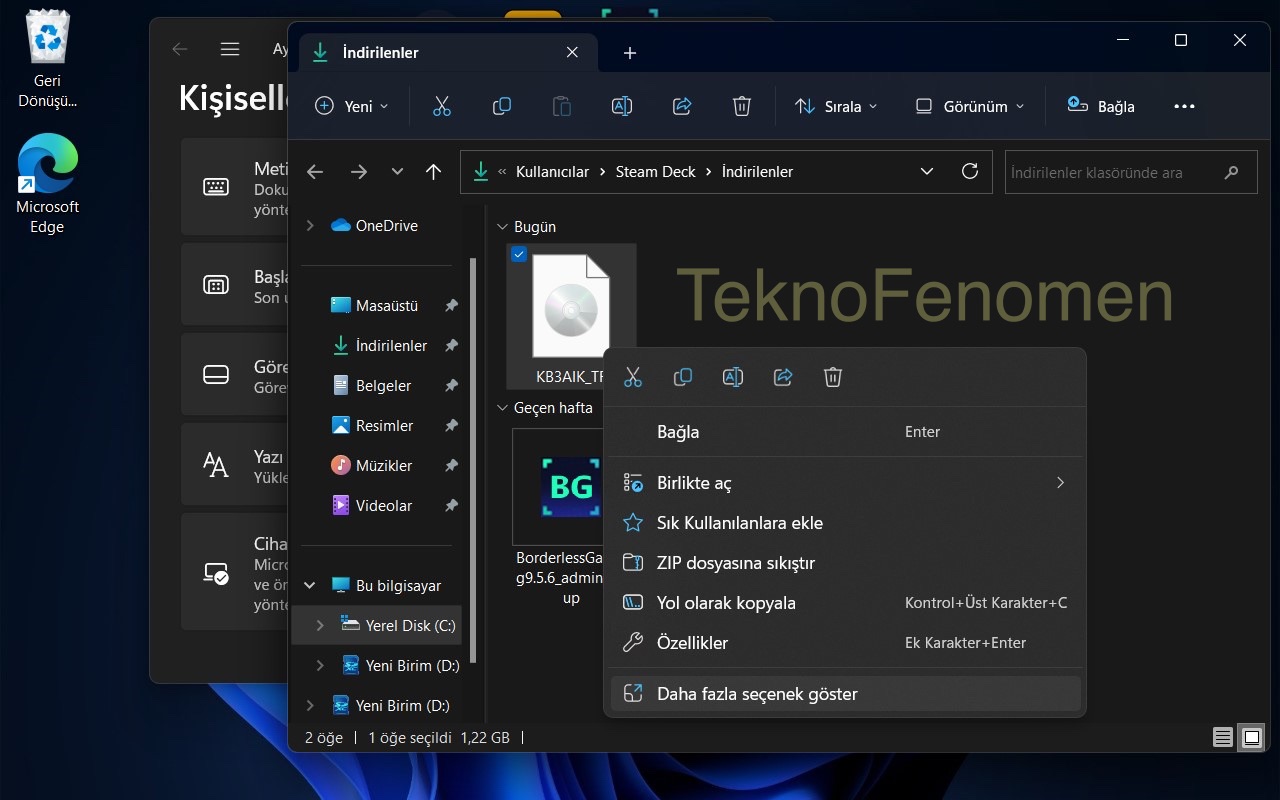This screenshot has height=800, width=1280.
Task: Click the Delete trash icon in the context menu
Action: pyautogui.click(x=833, y=377)
